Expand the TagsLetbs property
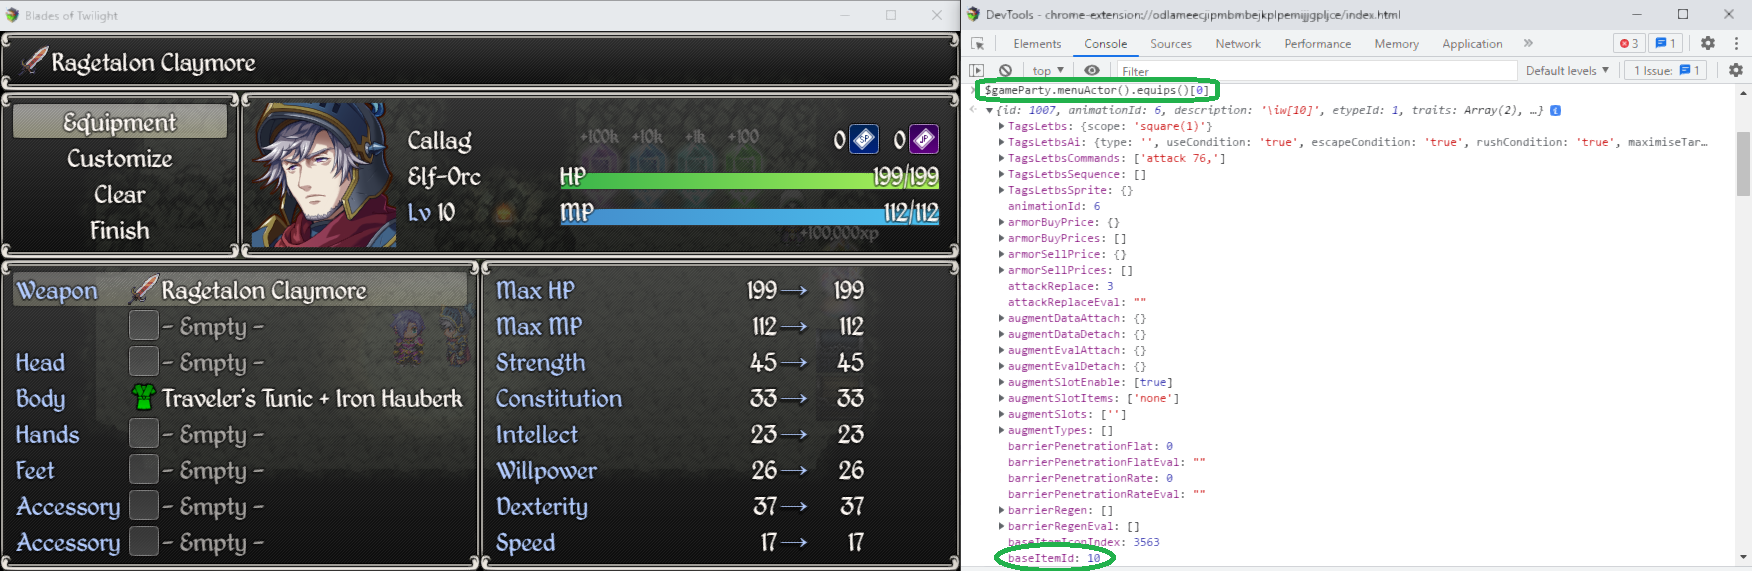Image resolution: width=1752 pixels, height=571 pixels. tap(1001, 127)
